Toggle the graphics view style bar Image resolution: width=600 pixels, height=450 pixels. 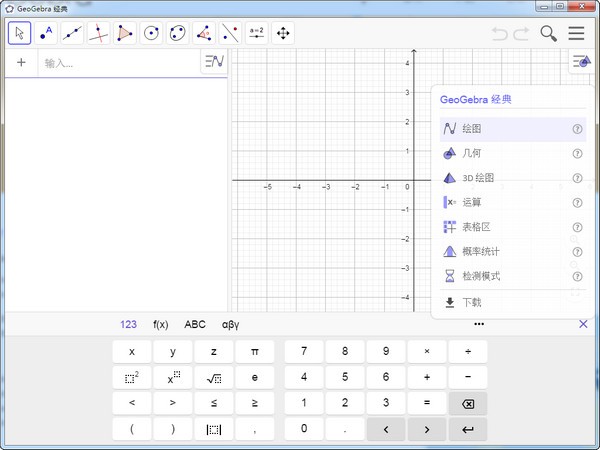pyautogui.click(x=581, y=62)
